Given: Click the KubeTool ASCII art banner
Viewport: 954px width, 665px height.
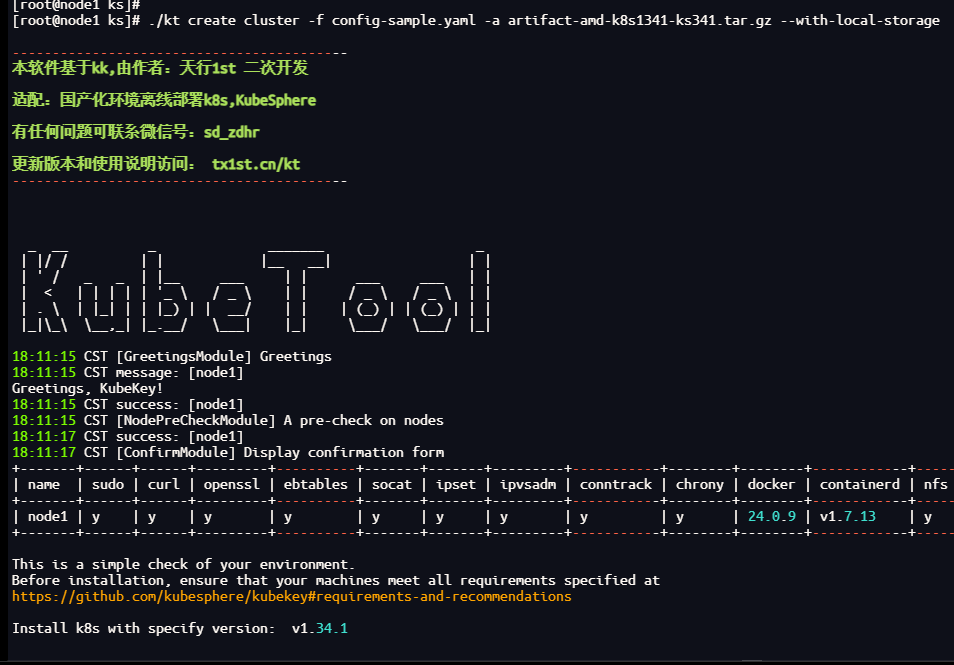Looking at the screenshot, I should (x=256, y=290).
